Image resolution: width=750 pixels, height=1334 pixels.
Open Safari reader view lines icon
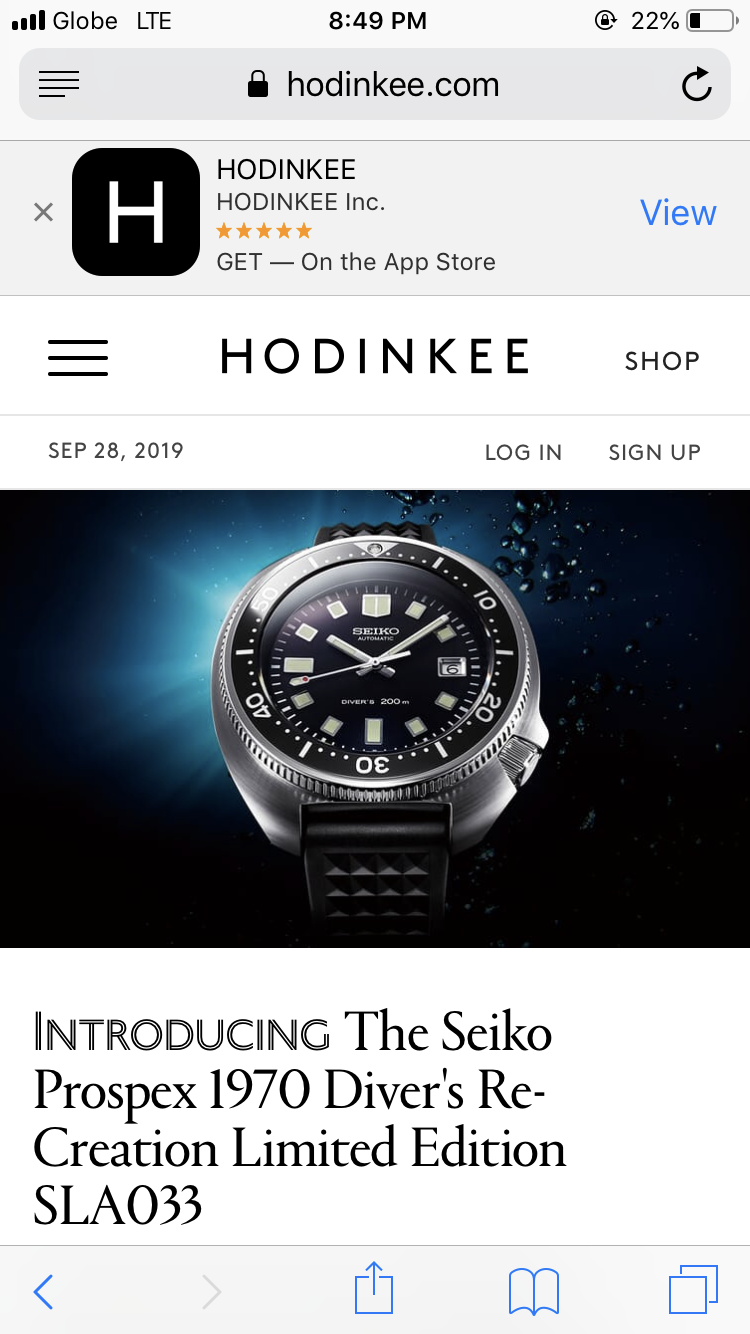pyautogui.click(x=59, y=85)
